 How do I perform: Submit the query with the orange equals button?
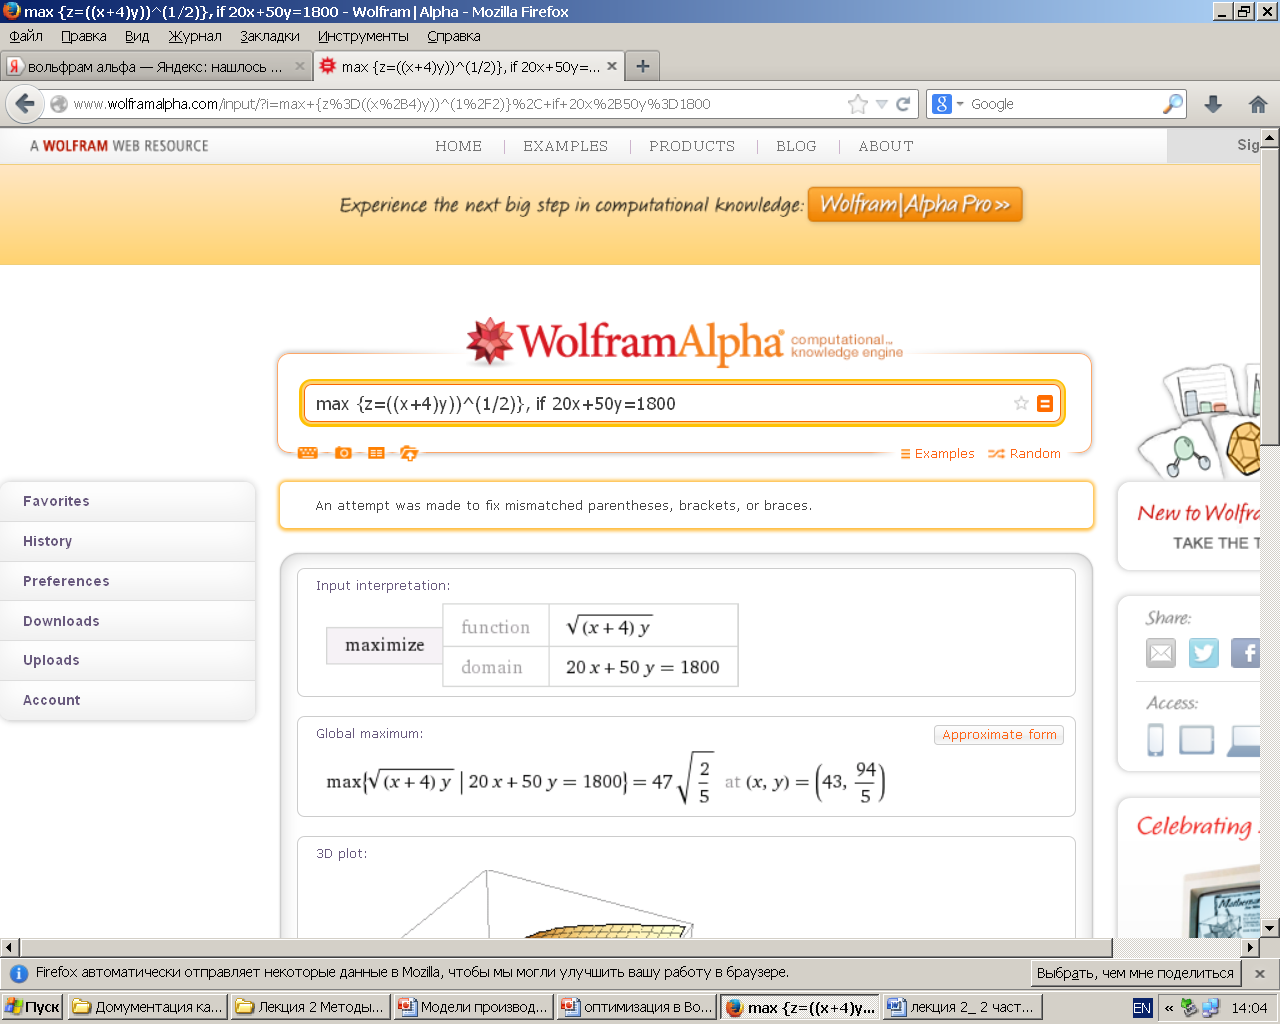click(x=1045, y=403)
